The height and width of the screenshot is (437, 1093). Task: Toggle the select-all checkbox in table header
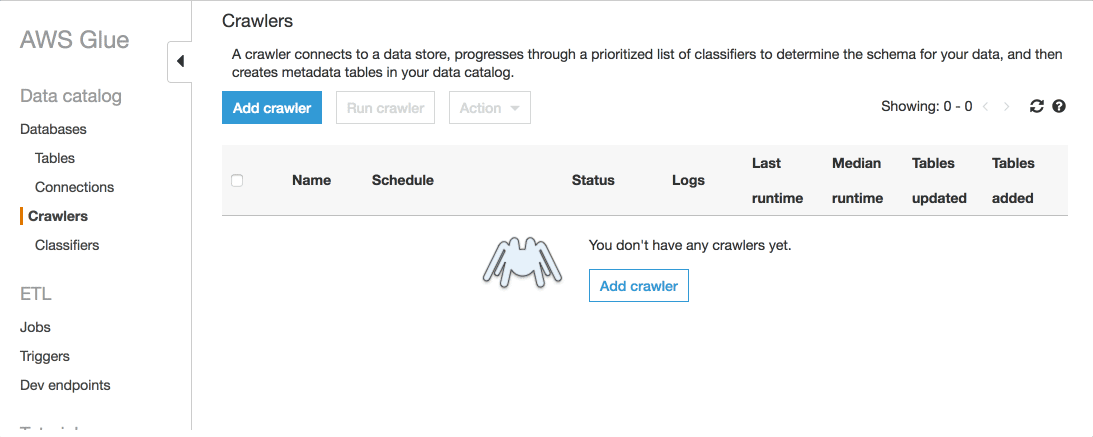237,180
